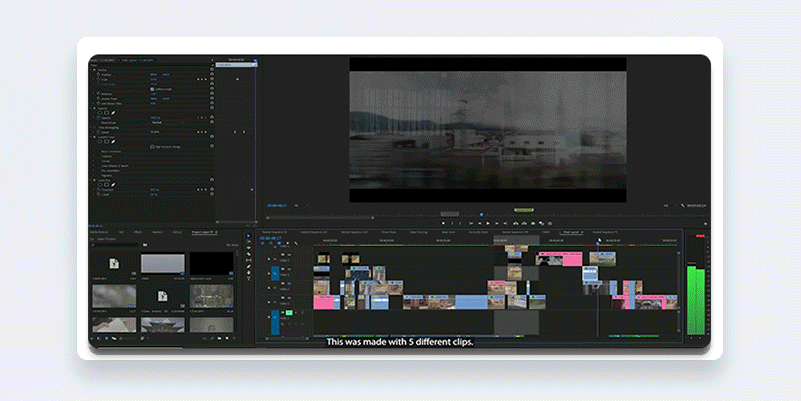Image resolution: width=801 pixels, height=401 pixels.
Task: Select the Selection tool in the tools panel
Action: pos(249,235)
